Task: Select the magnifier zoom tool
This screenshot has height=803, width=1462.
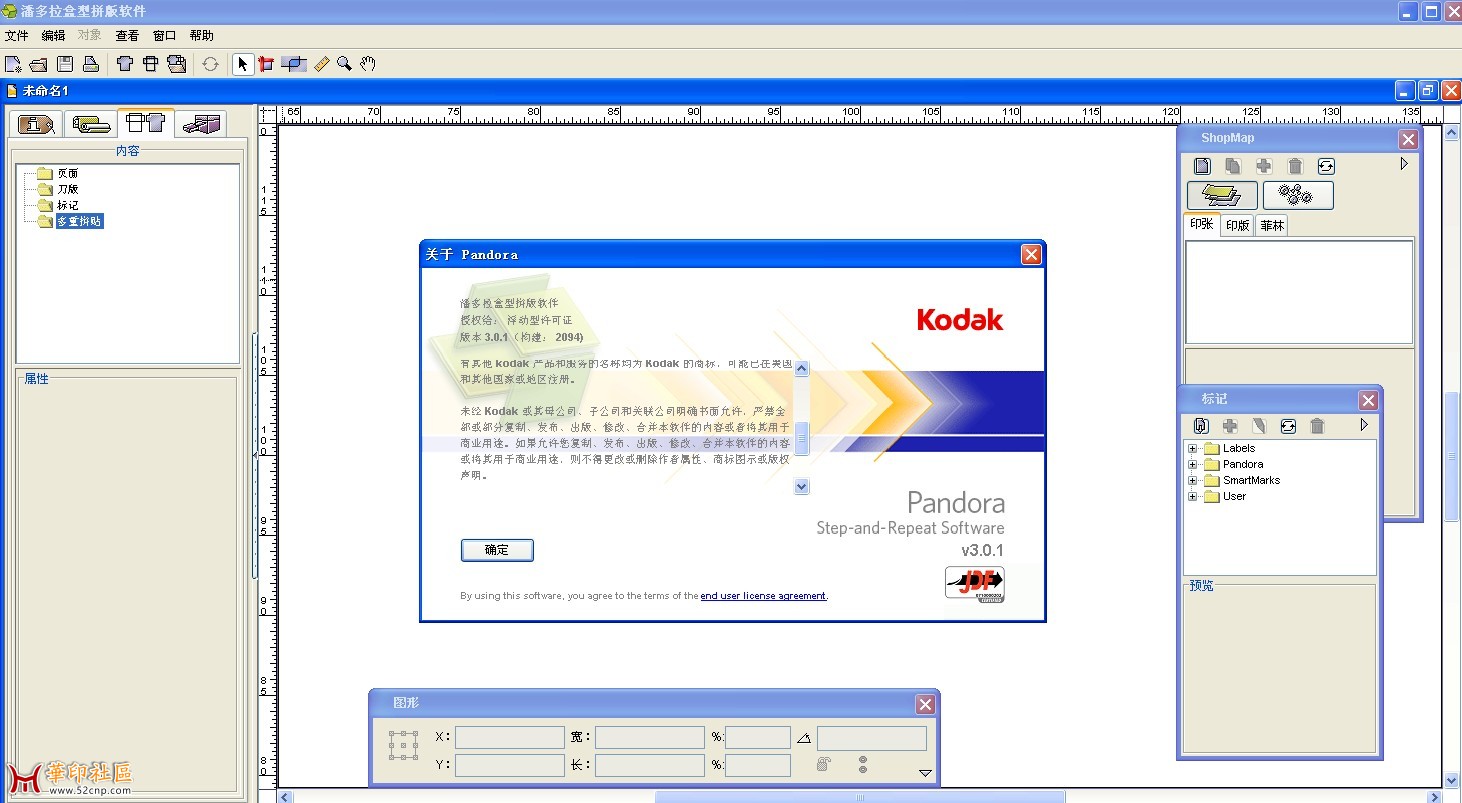Action: tap(344, 64)
